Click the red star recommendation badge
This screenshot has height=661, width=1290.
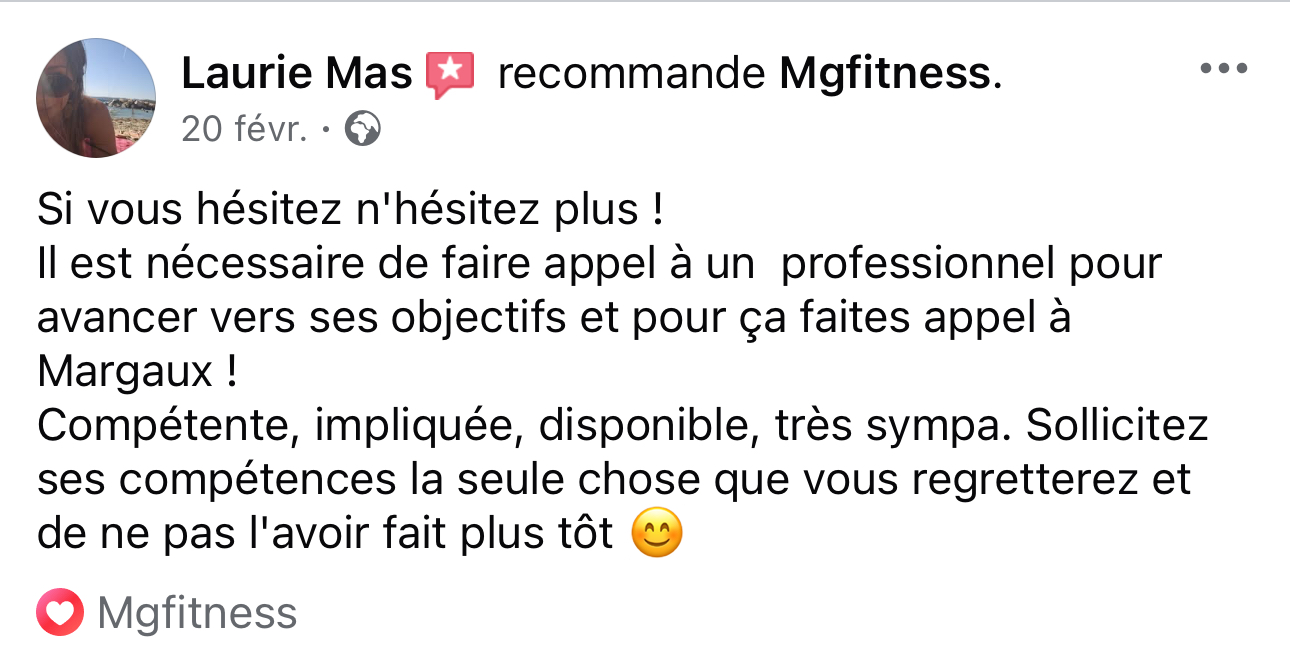point(449,75)
